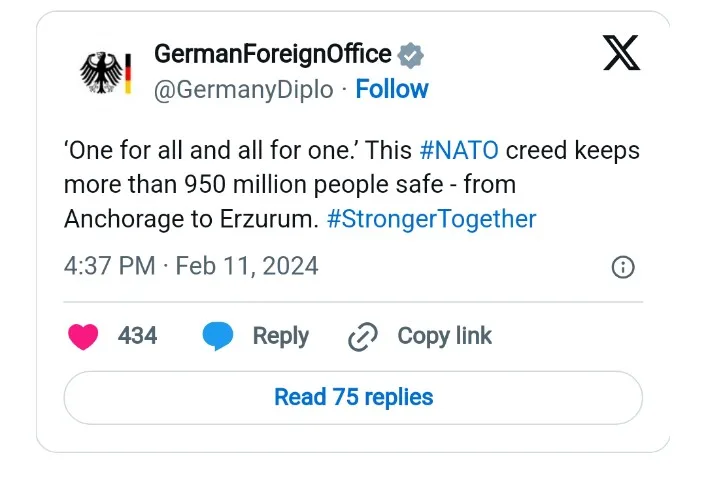This screenshot has height=485, width=706.
Task: Open the GermanForeignOffice profile name
Action: 272,54
